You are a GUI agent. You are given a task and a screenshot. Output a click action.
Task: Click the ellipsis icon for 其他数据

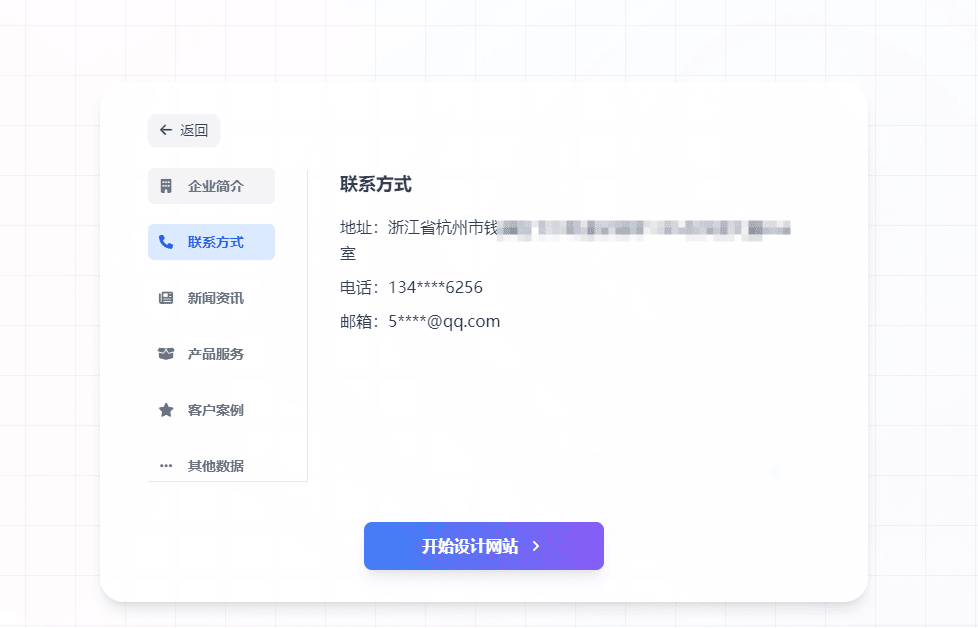[166, 466]
